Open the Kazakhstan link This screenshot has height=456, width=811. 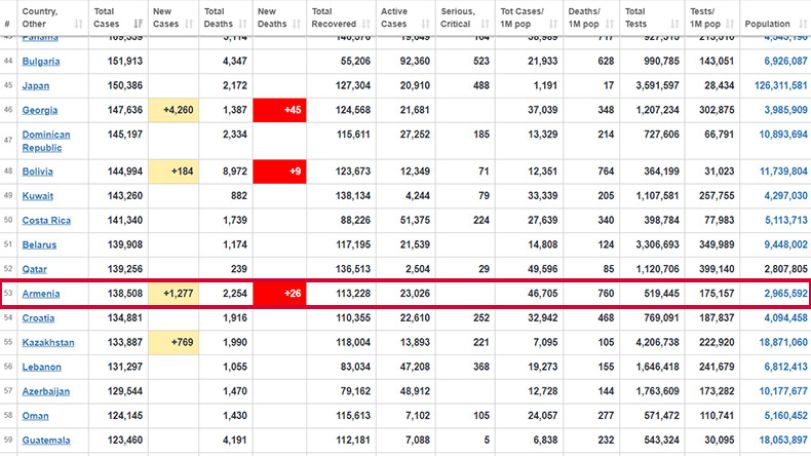(48, 342)
